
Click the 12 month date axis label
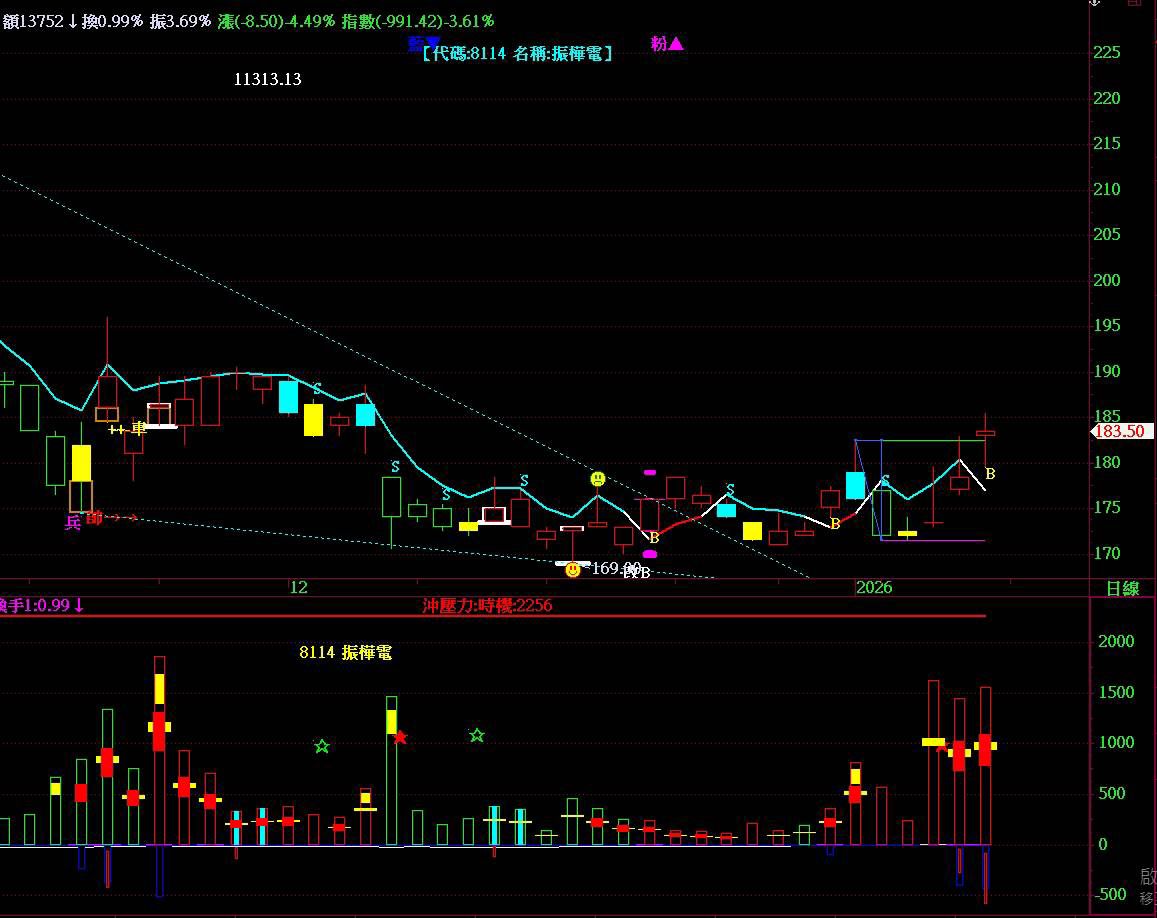pos(298,587)
